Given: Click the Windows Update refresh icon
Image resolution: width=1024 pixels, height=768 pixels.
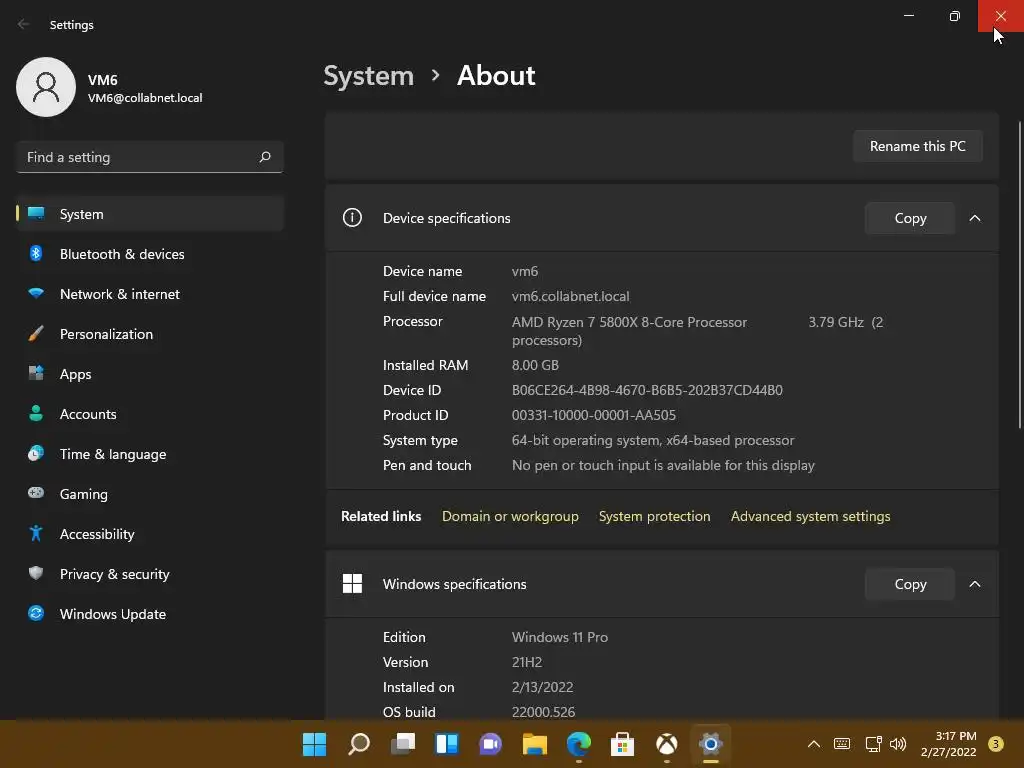Looking at the screenshot, I should tap(36, 613).
